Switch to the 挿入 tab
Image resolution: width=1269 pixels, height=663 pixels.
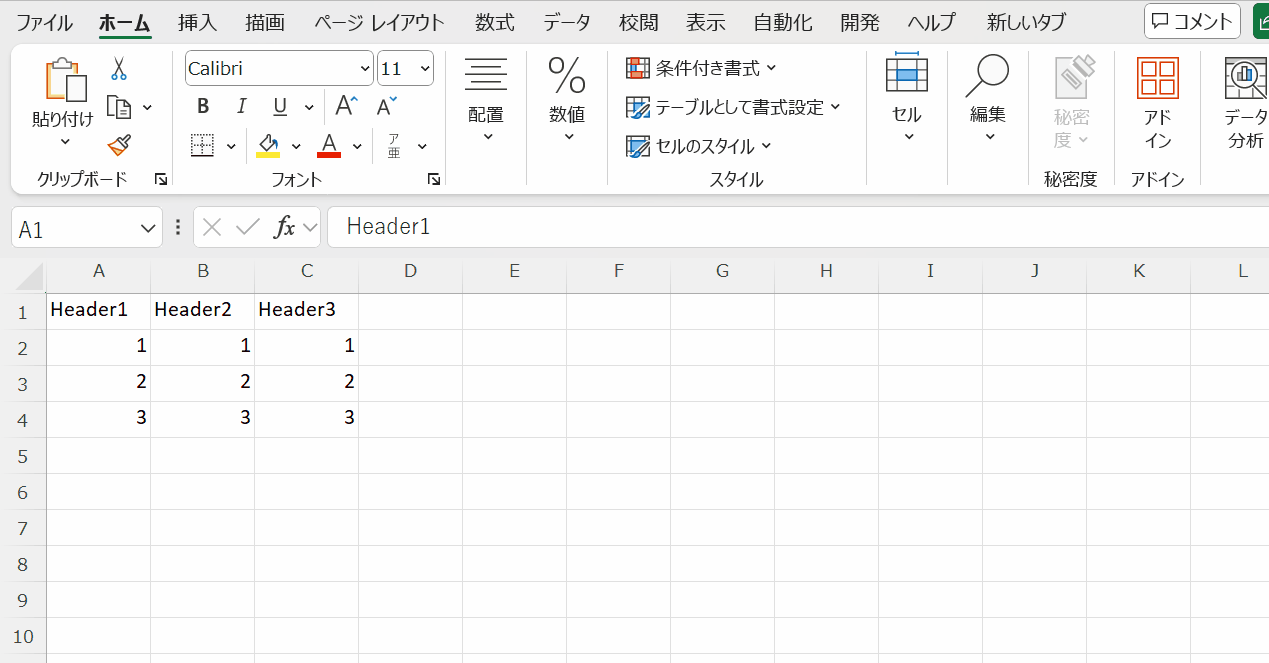pyautogui.click(x=197, y=22)
